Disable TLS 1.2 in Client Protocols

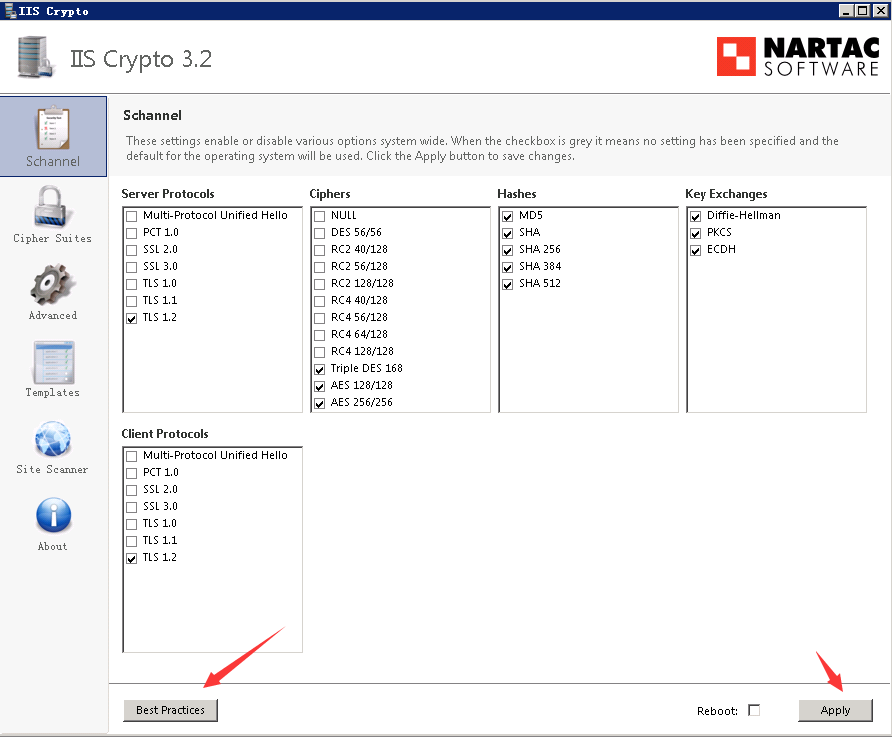132,557
